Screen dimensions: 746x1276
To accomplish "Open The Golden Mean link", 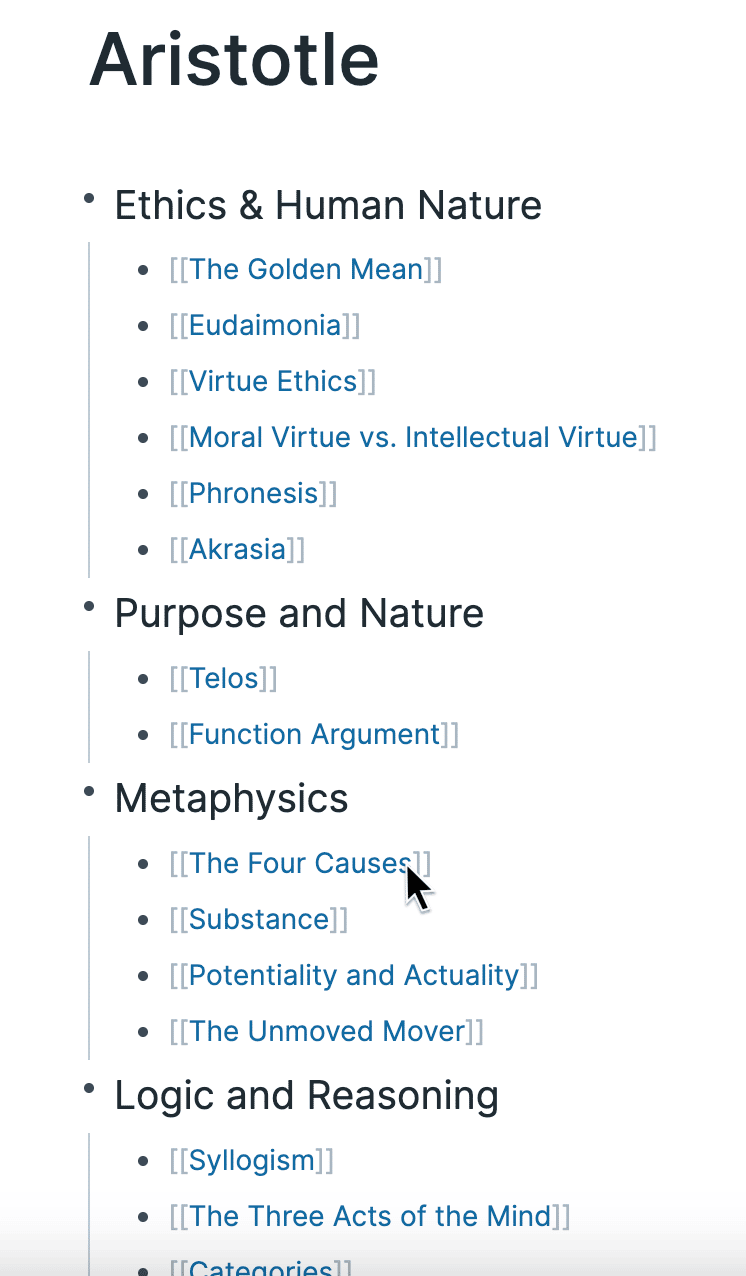I will pos(306,269).
